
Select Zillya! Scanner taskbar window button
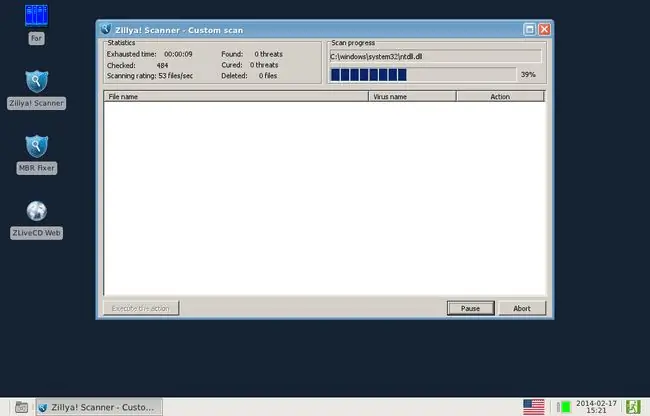click(x=99, y=407)
